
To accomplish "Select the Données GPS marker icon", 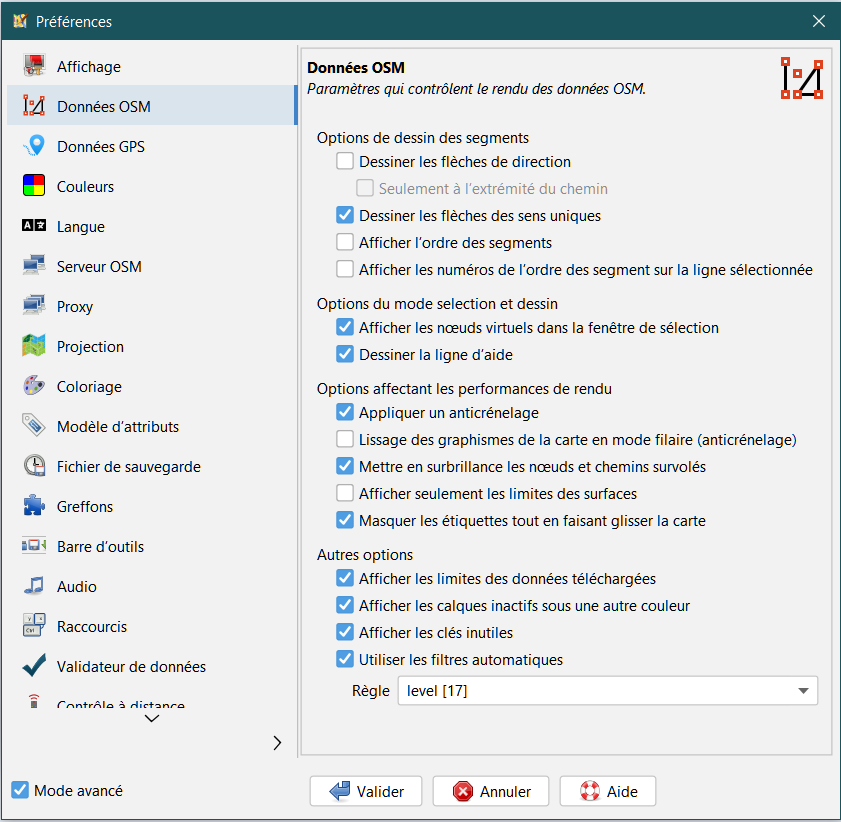I will point(34,147).
